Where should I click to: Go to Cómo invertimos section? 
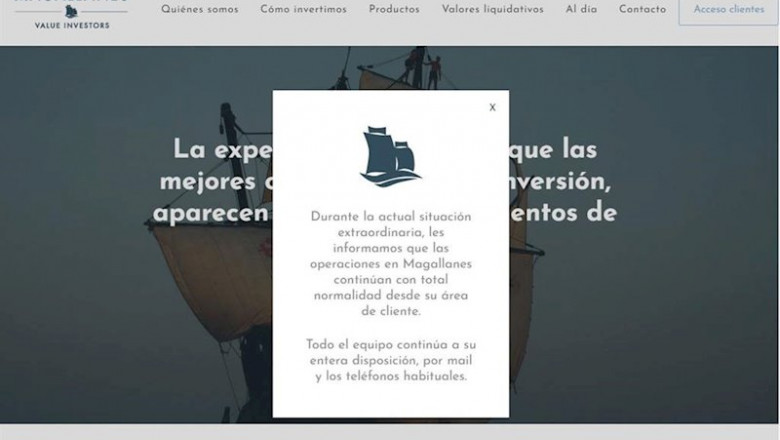click(x=303, y=9)
